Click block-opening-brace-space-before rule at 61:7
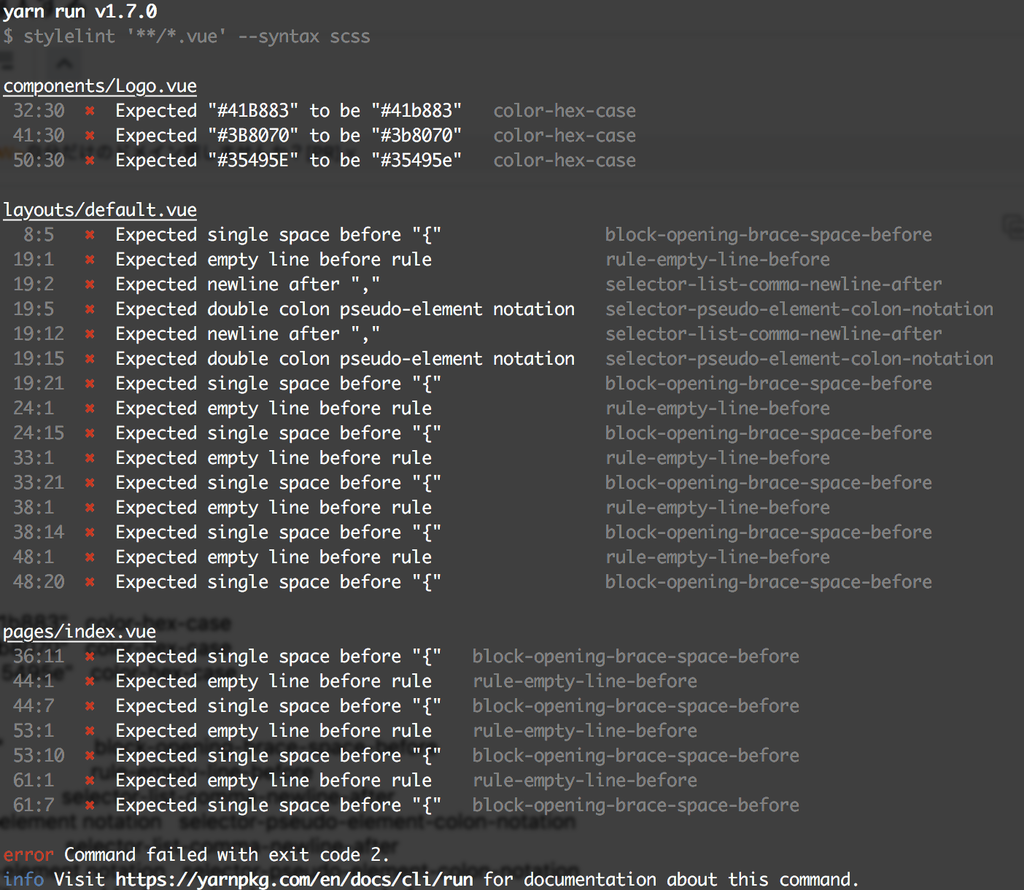Viewport: 1024px width, 890px height. point(636,806)
